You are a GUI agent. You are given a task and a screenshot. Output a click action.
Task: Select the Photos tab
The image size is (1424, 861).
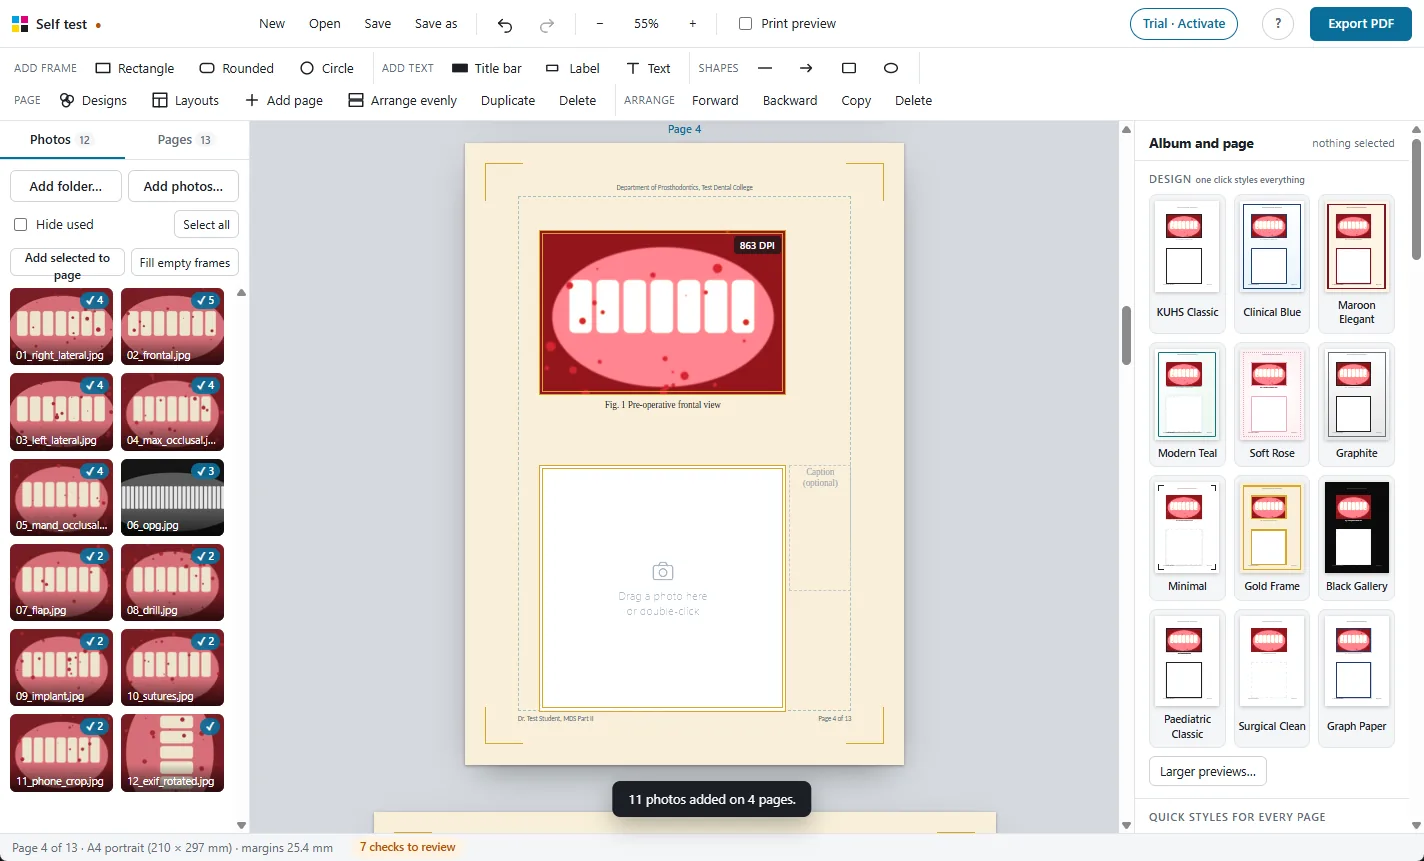62,140
